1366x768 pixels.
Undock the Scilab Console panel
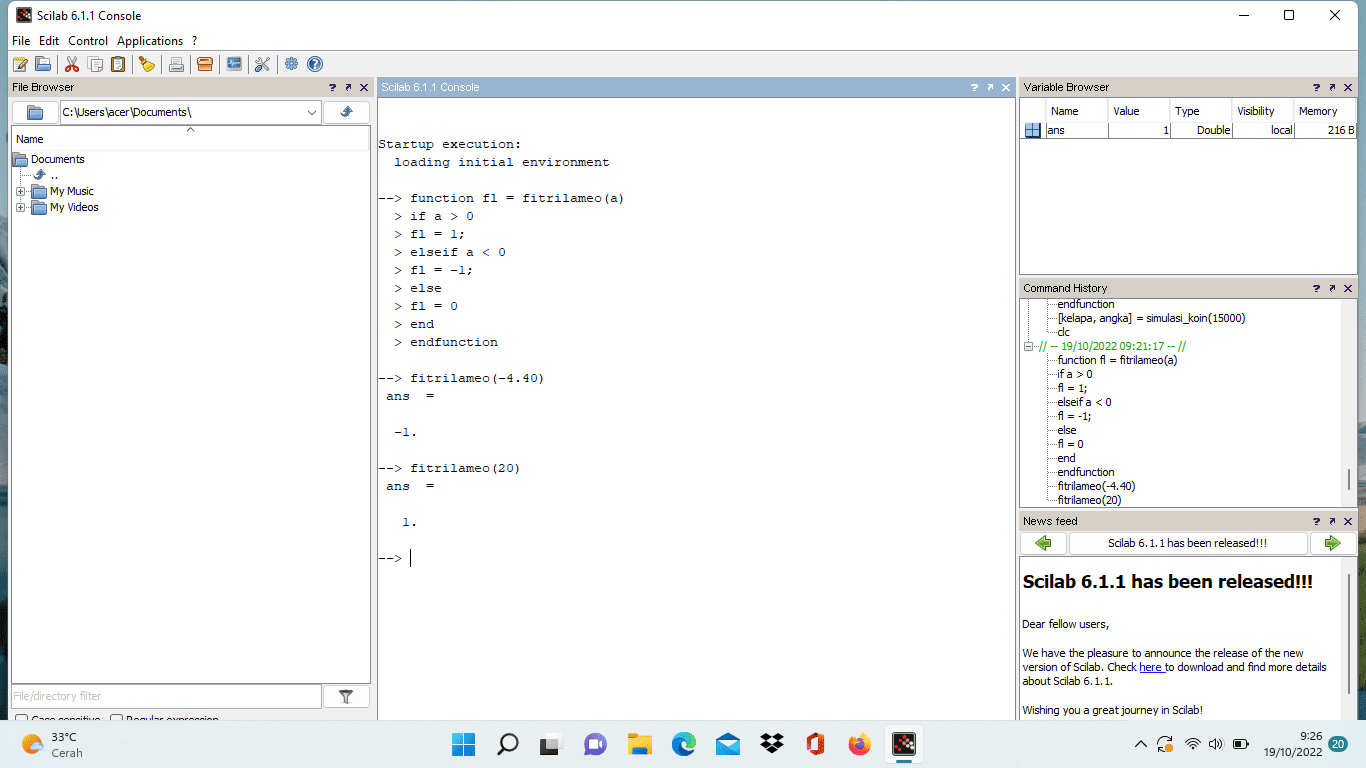tap(990, 88)
